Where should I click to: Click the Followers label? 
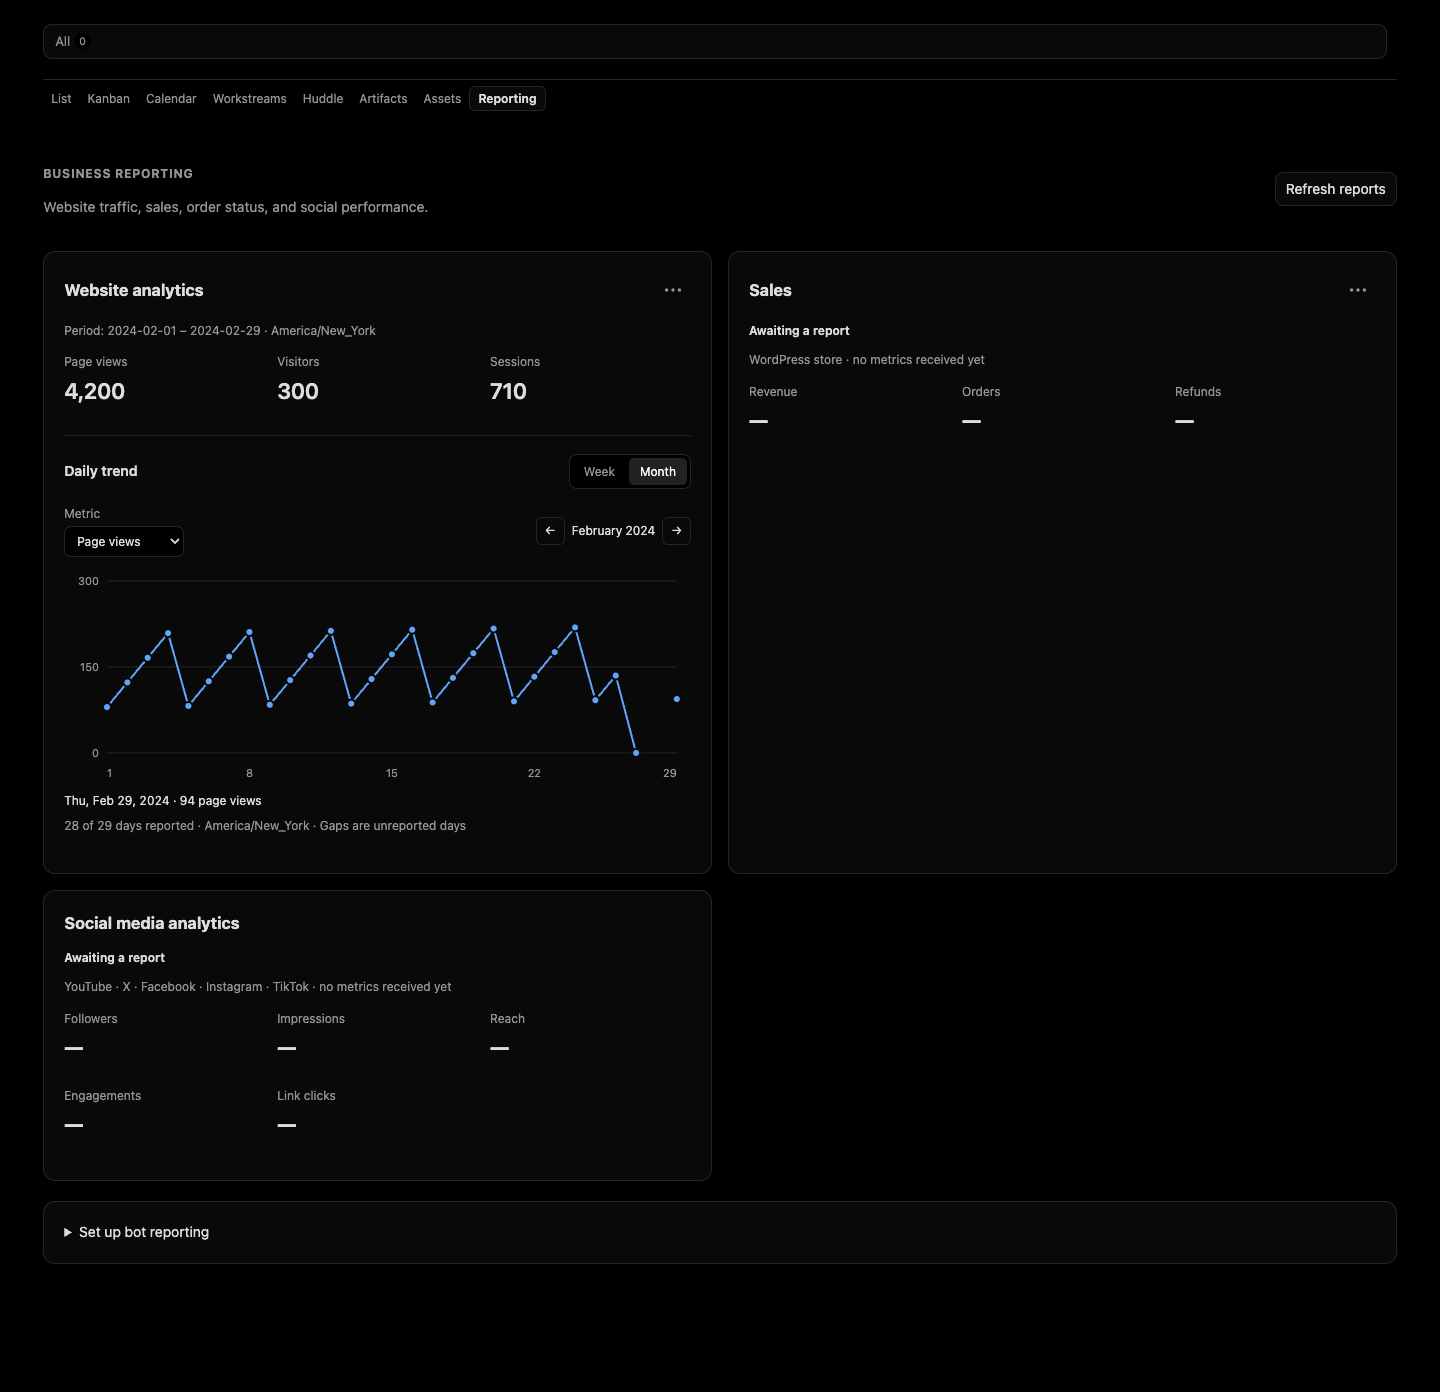(x=91, y=1019)
